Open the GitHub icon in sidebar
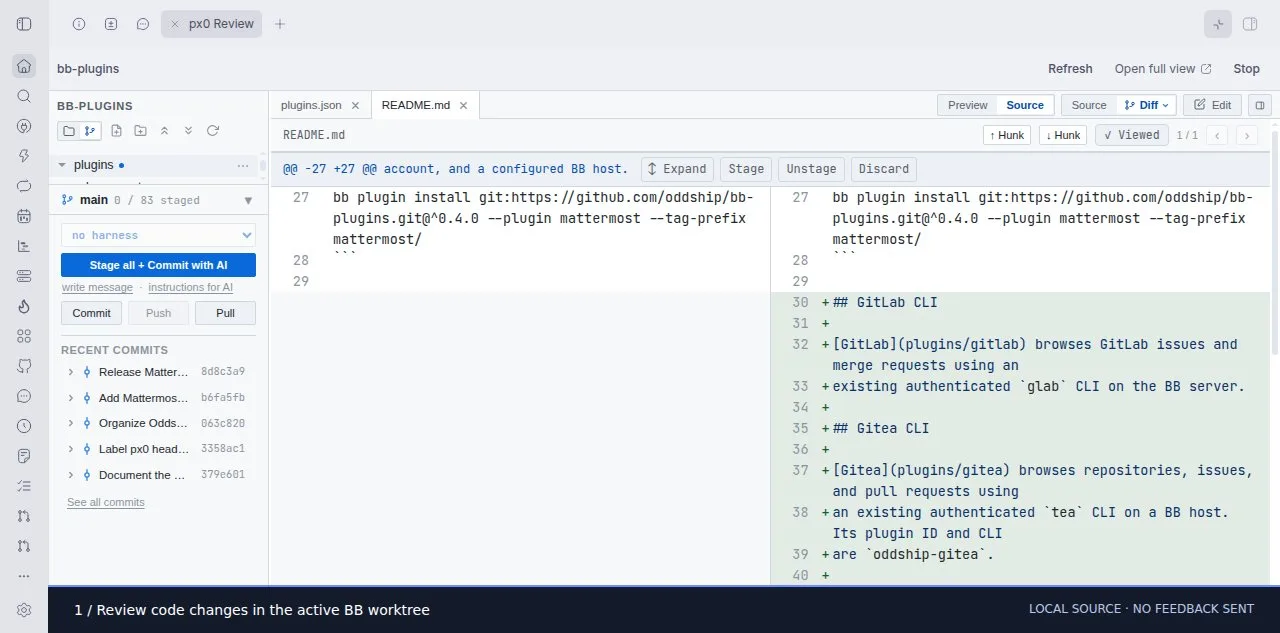This screenshot has width=1280, height=633. pyautogui.click(x=24, y=366)
